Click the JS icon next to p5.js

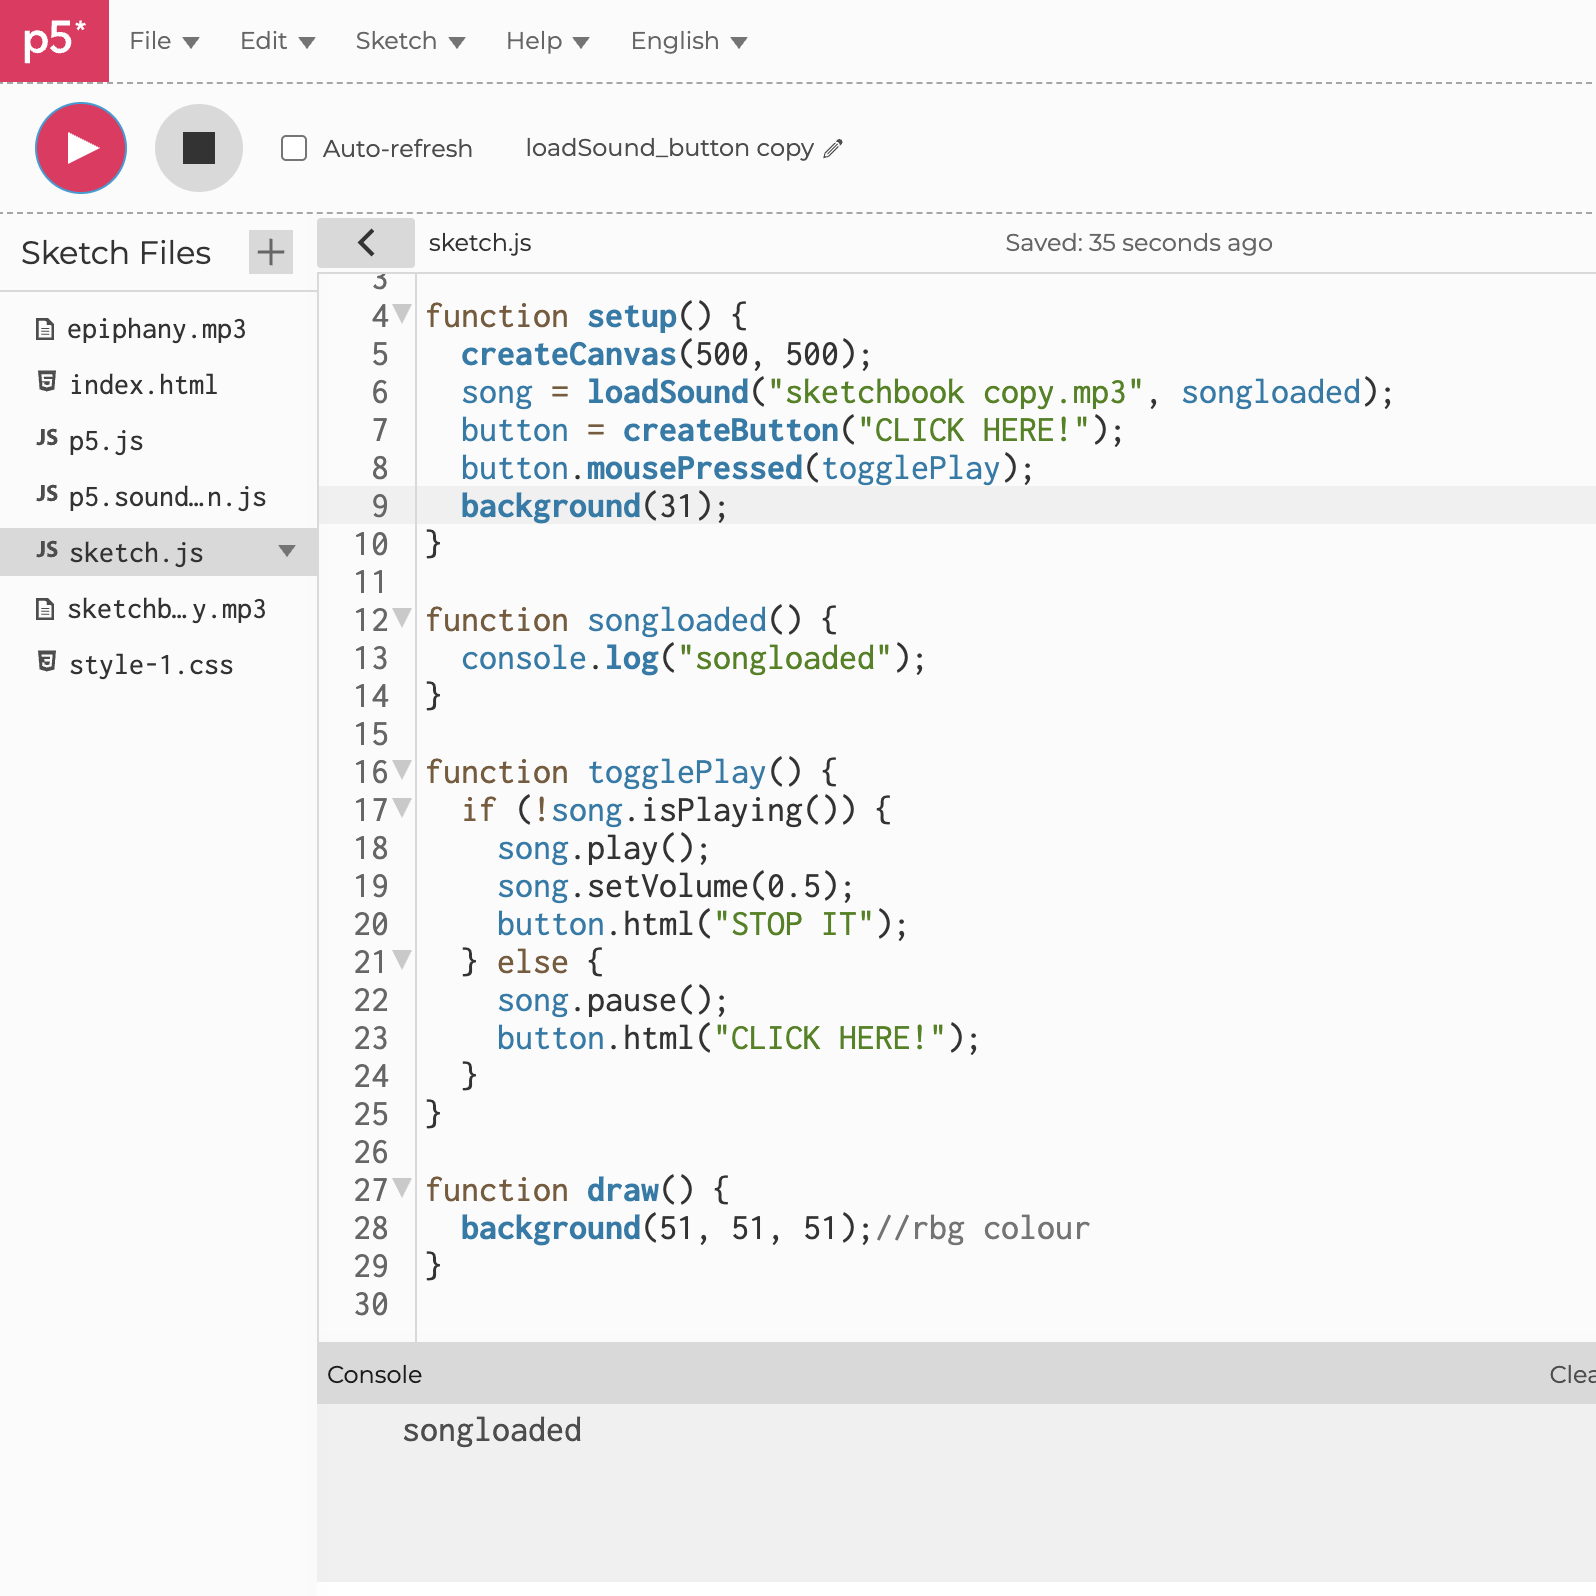(x=47, y=437)
